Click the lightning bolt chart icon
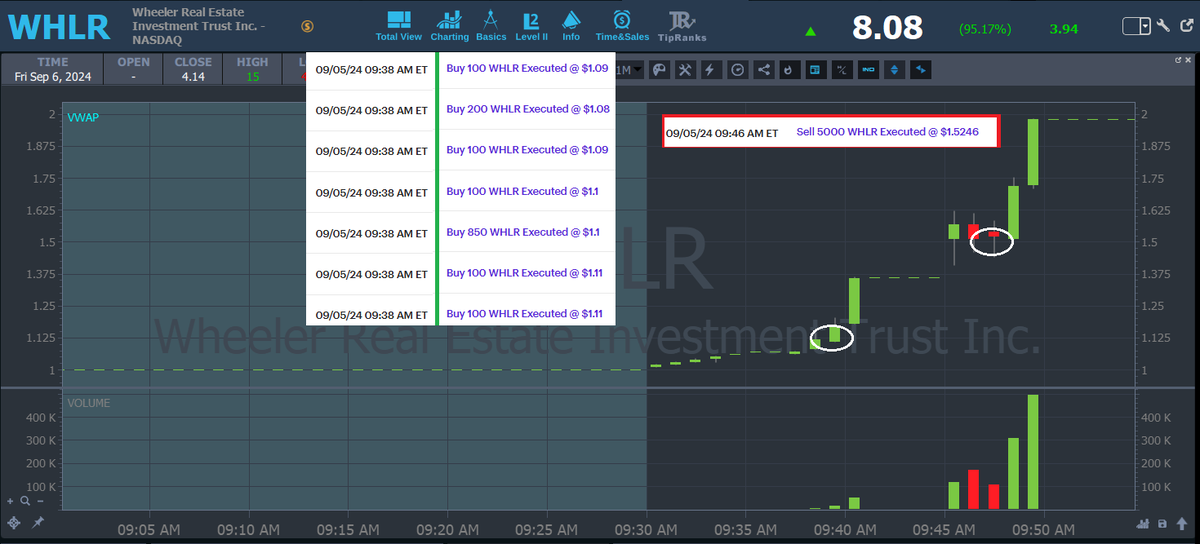 [711, 70]
